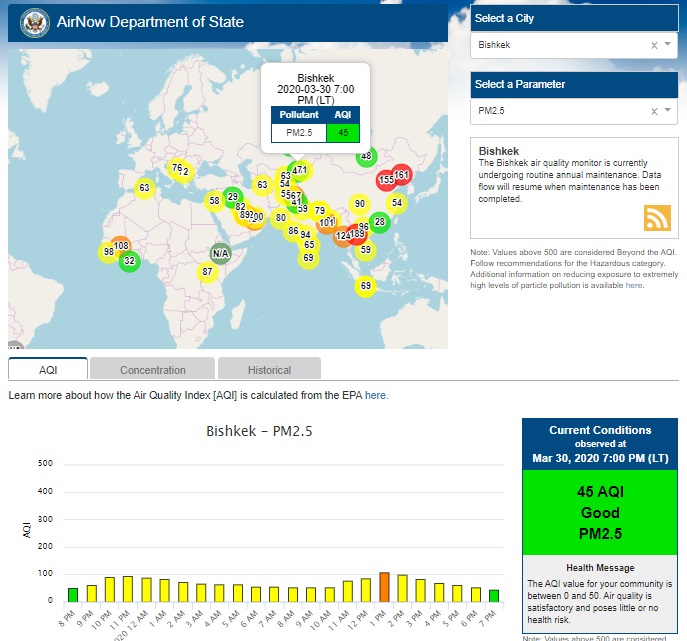Select the gray N/A map marker
Screen dimensions: 687x641
point(221,253)
